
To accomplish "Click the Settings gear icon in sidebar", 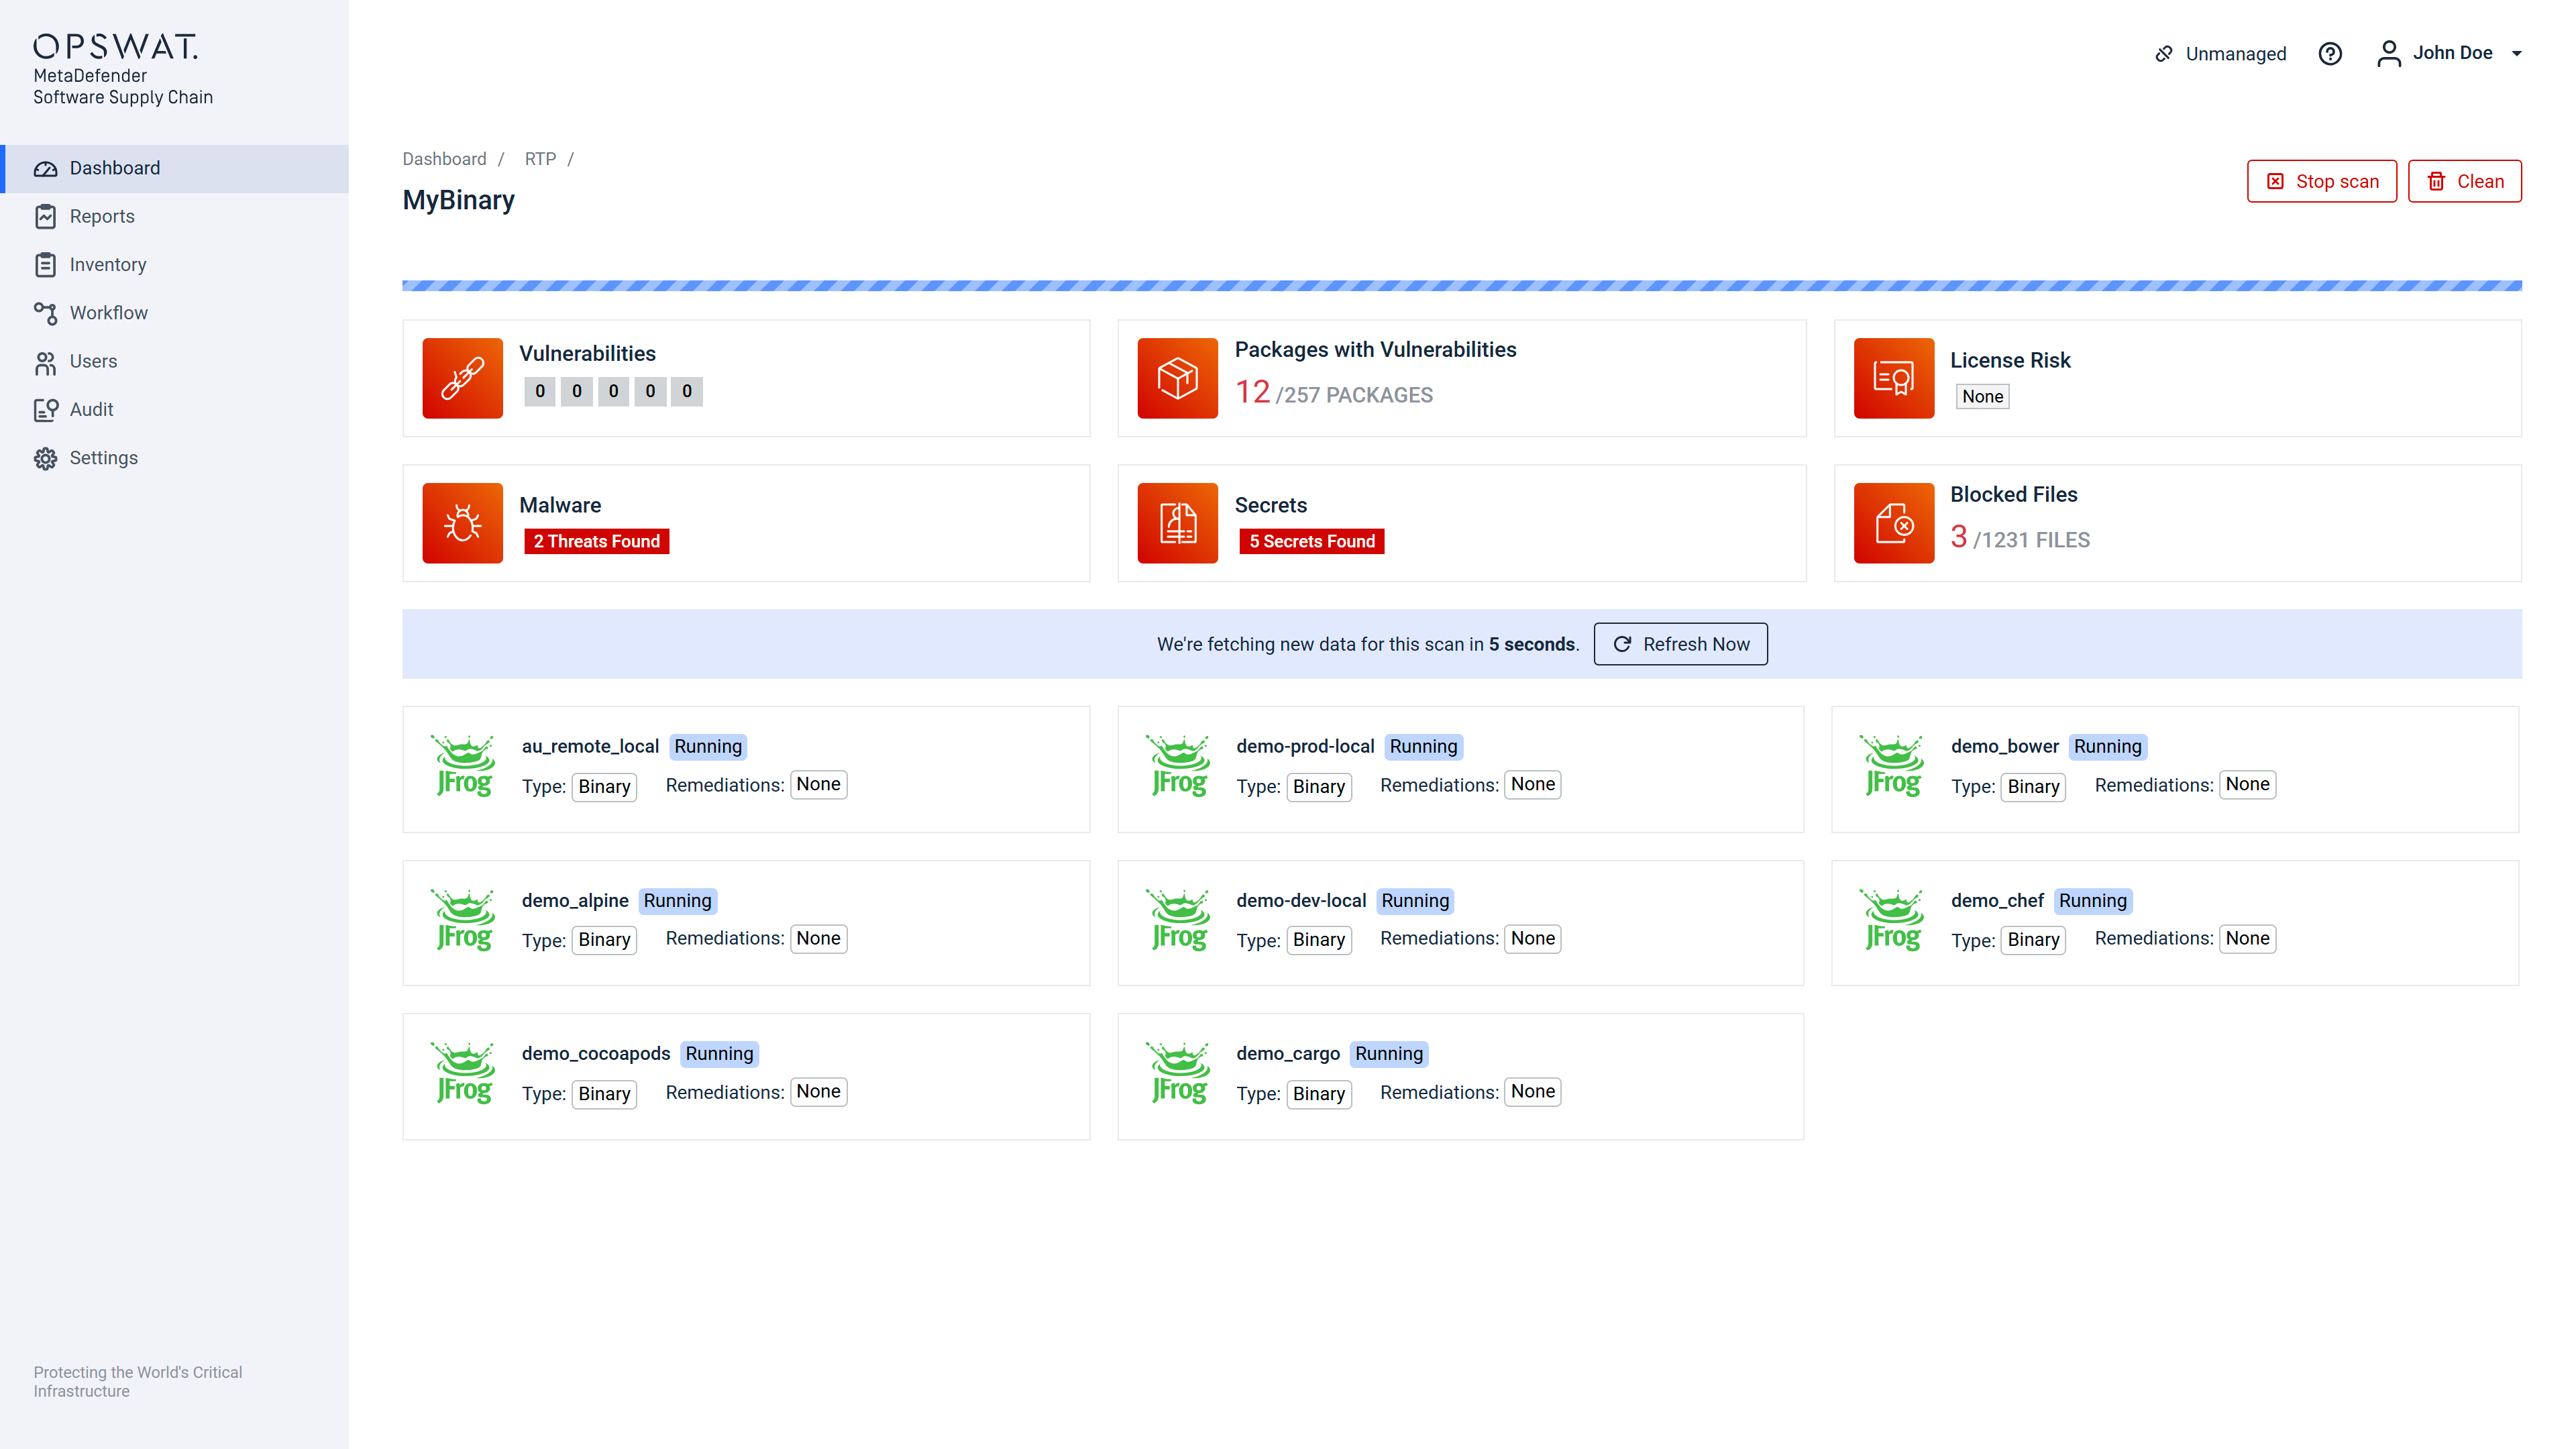I will (46, 458).
